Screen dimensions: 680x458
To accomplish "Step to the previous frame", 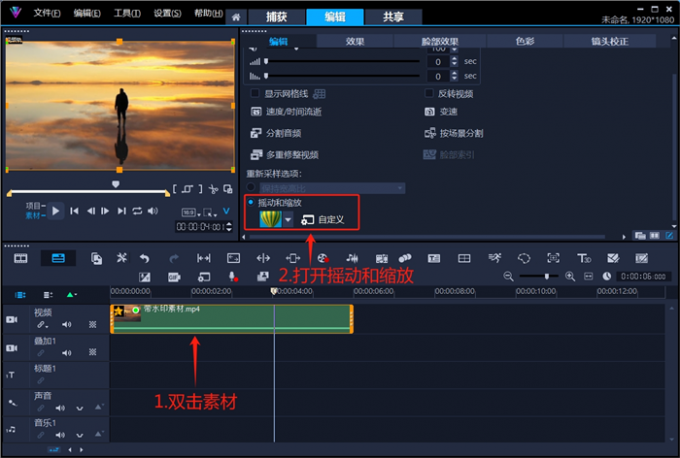I will (x=91, y=211).
